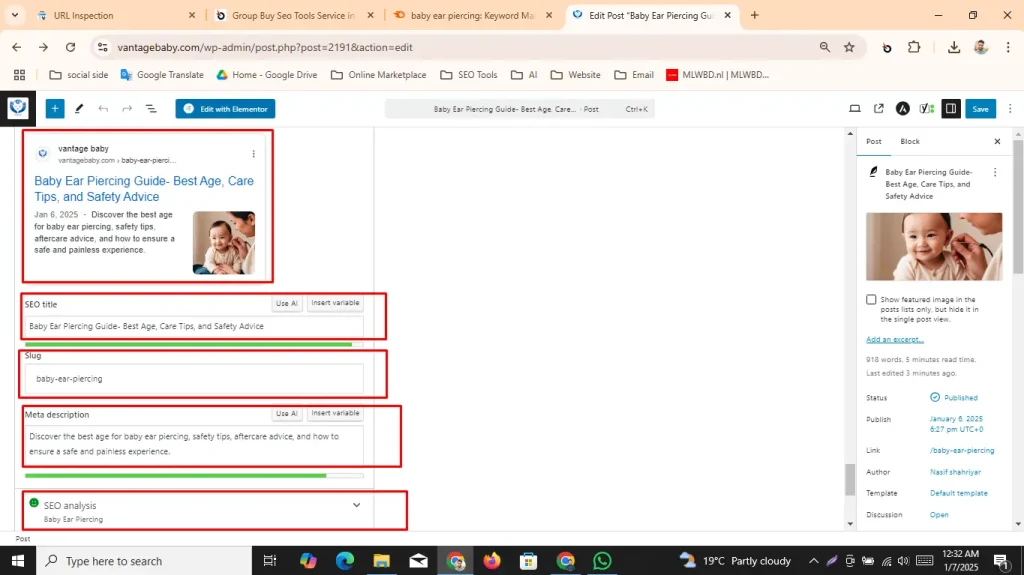
Task: Open the Astra settings icon
Action: point(903,109)
